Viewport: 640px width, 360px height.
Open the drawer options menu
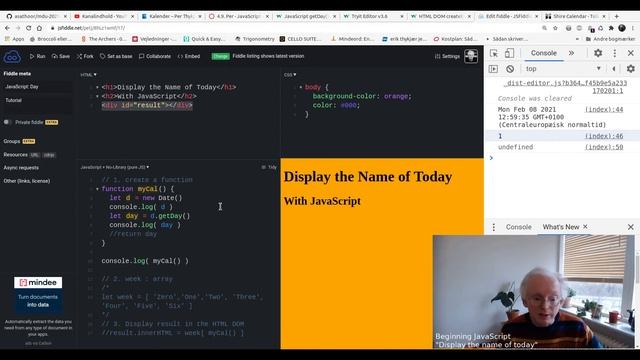coord(493,227)
